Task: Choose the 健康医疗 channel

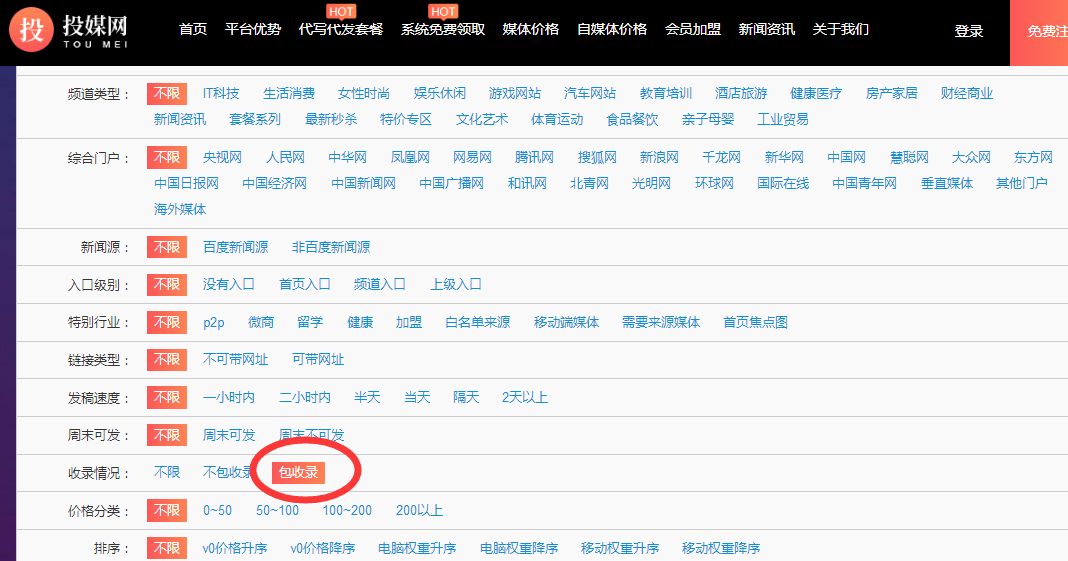Action: [x=816, y=93]
